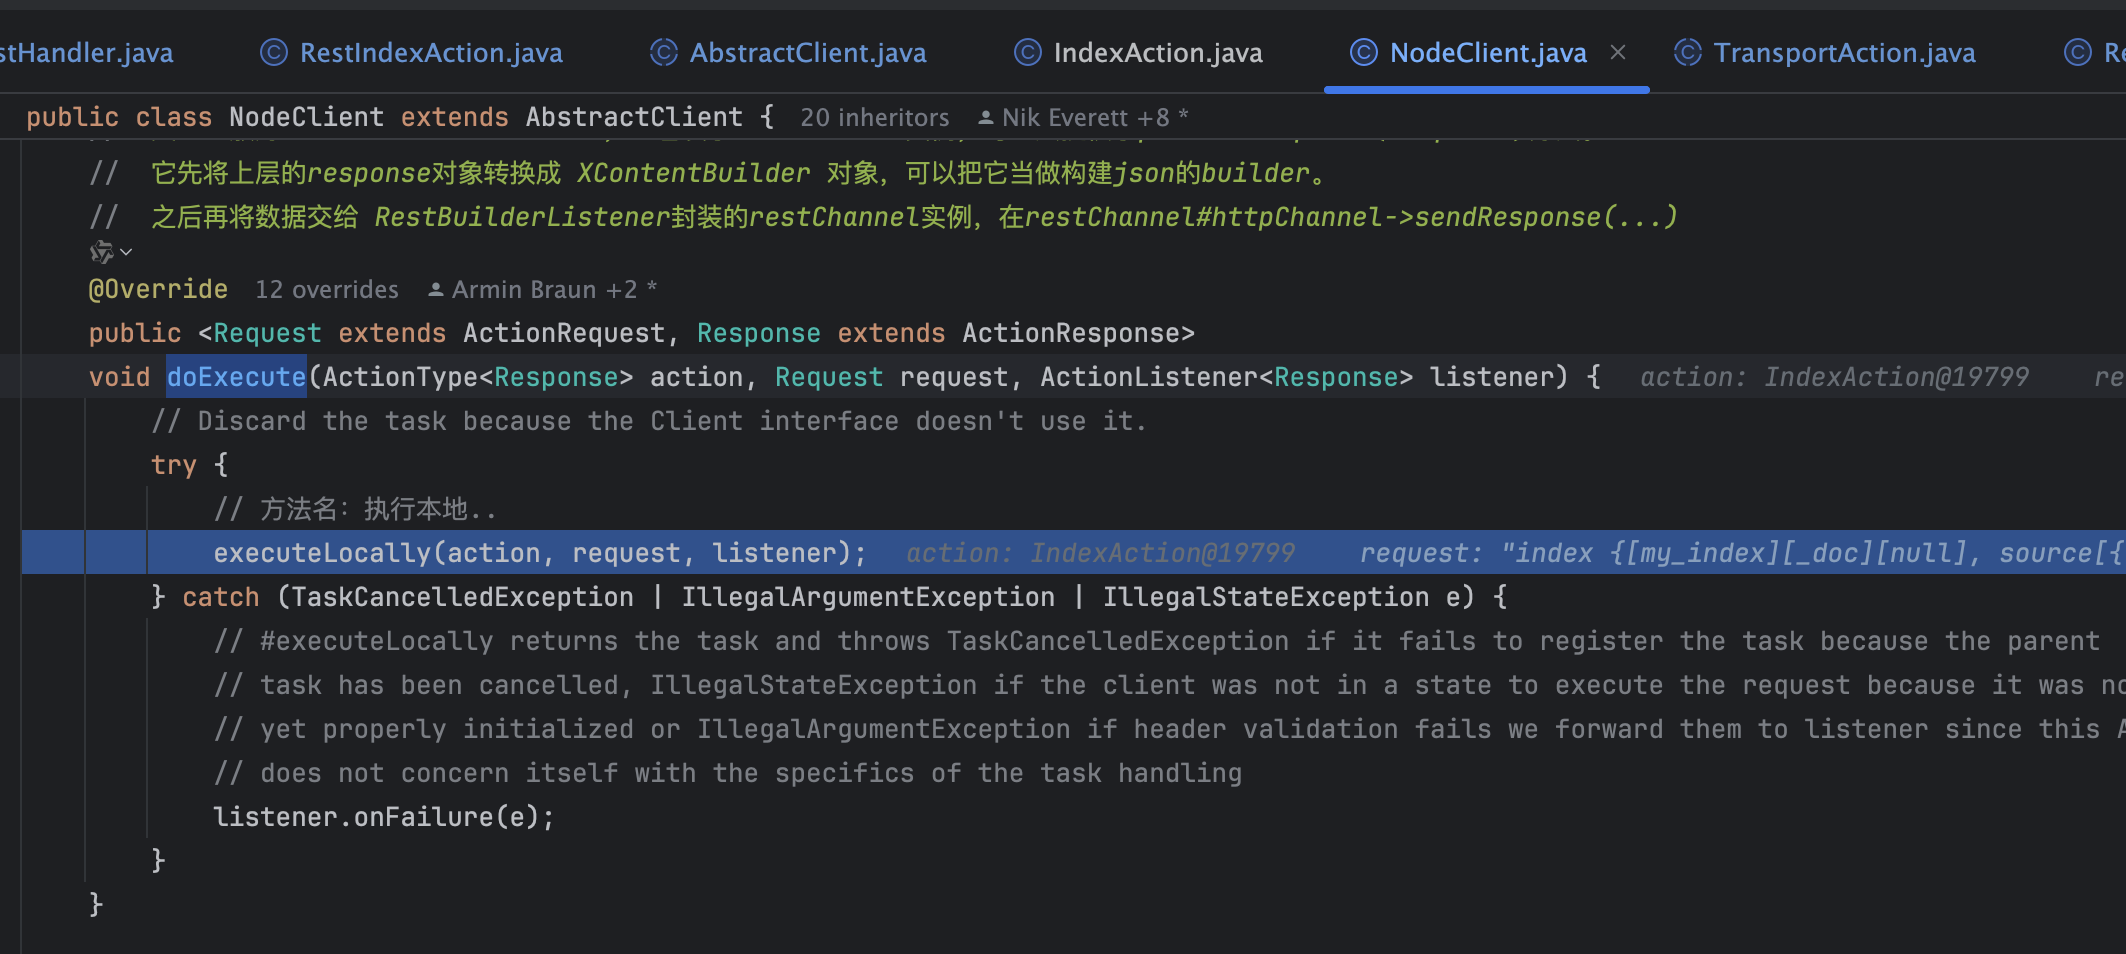Click the 'Discard the task' comment
This screenshot has height=954, width=2126.
648,421
